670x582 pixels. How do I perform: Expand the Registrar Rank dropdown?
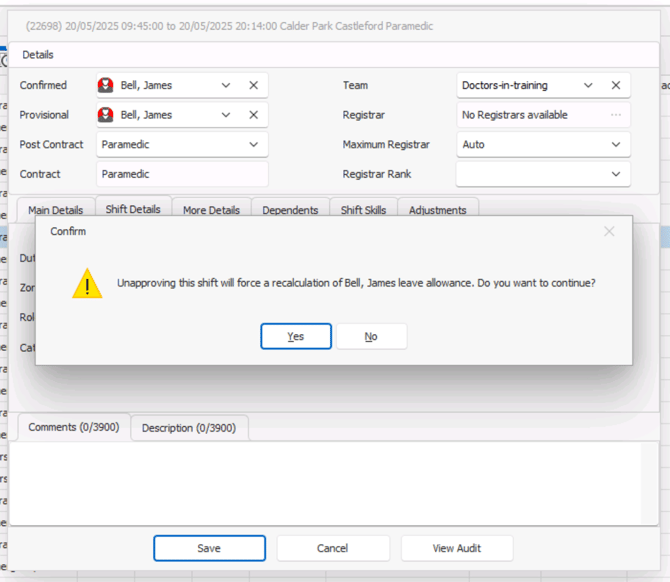[616, 174]
